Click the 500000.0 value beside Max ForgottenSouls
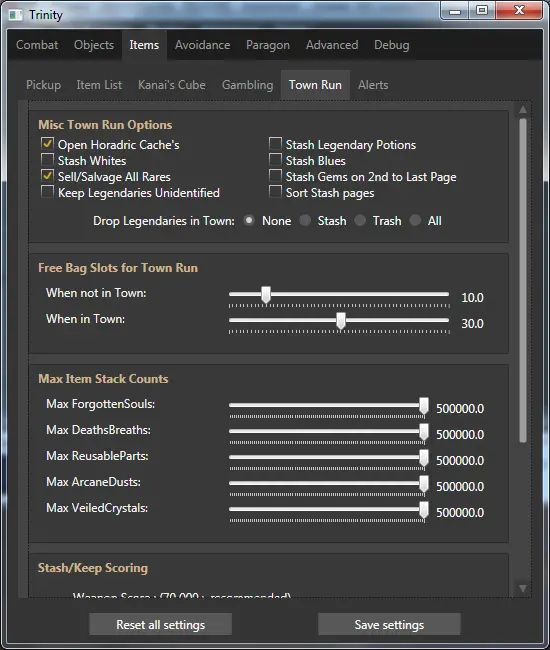Screen dimensions: 550x650 [x=460, y=409]
